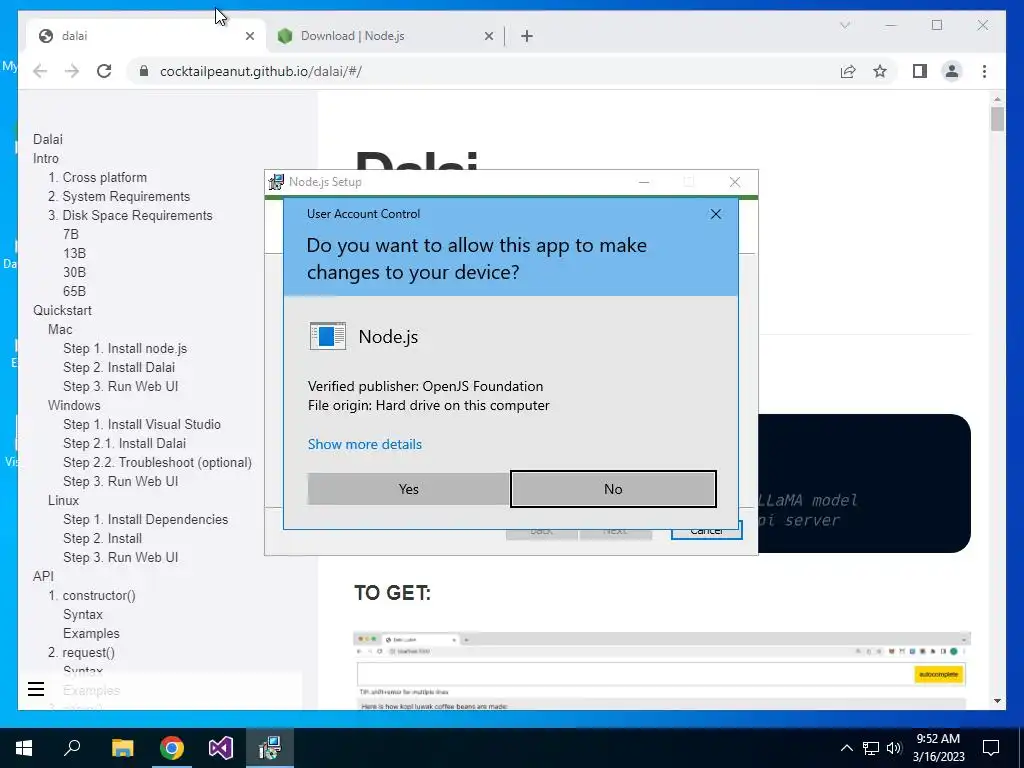Screen dimensions: 1024x768
Task: Open Linux quickstart entry
Action: click(63, 500)
